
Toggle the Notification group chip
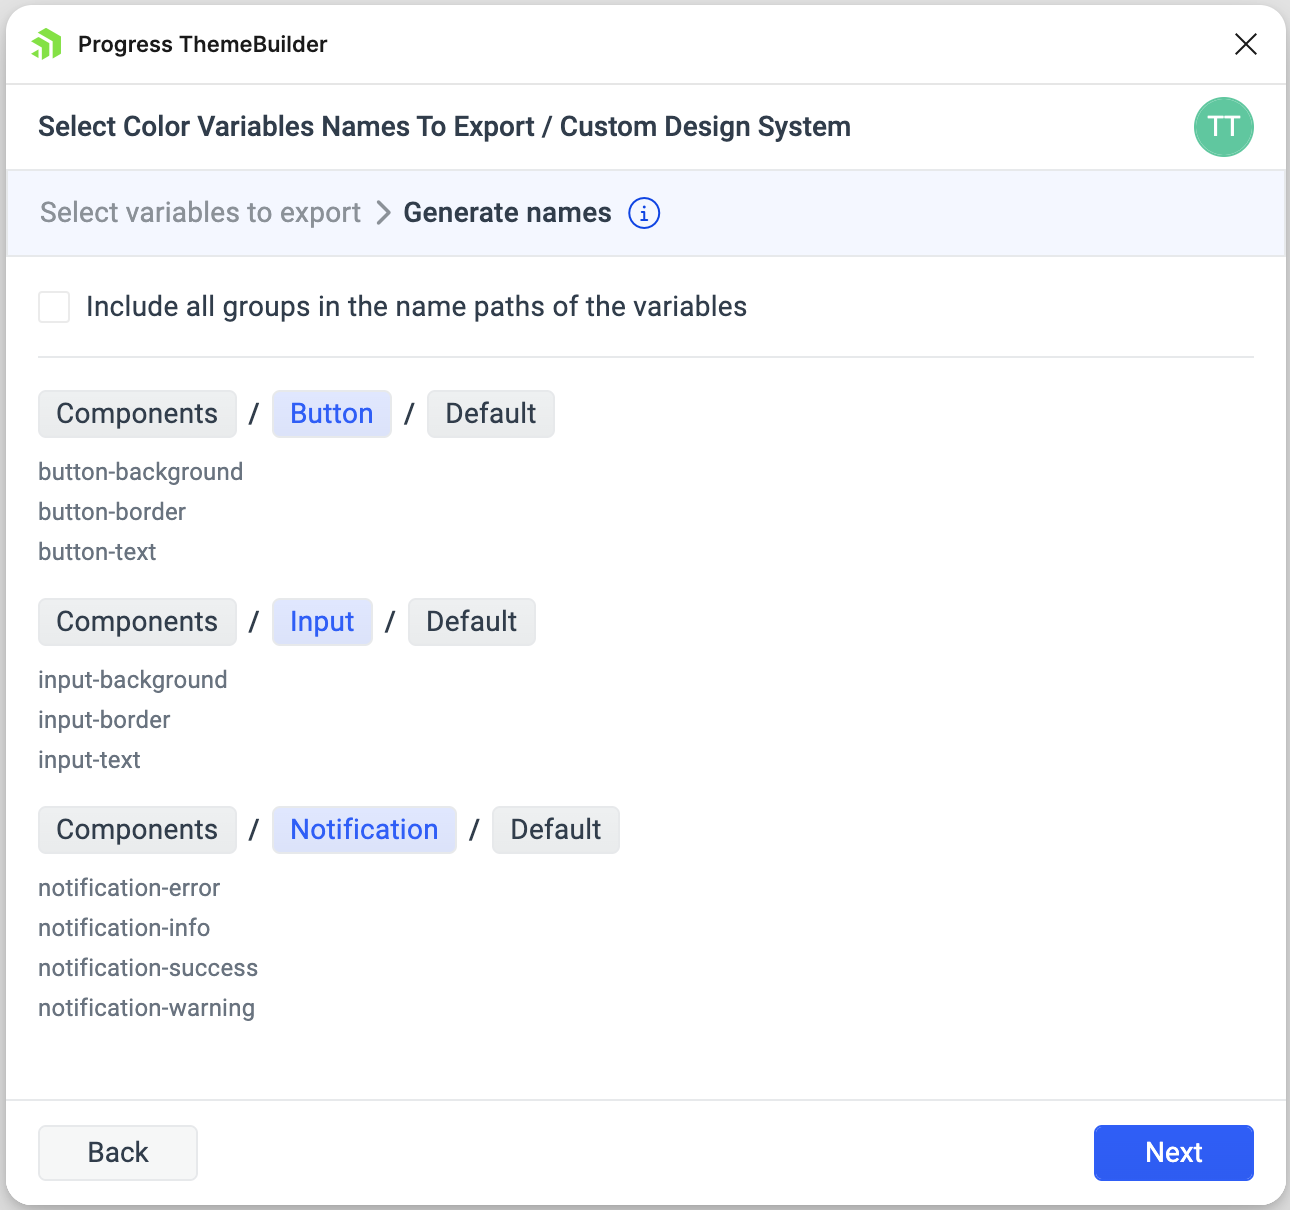pos(364,830)
